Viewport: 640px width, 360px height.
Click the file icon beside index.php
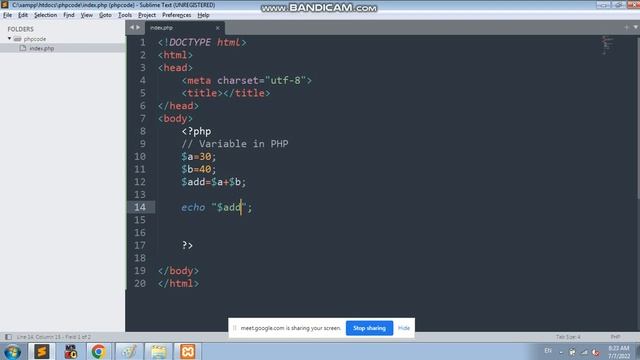point(23,48)
